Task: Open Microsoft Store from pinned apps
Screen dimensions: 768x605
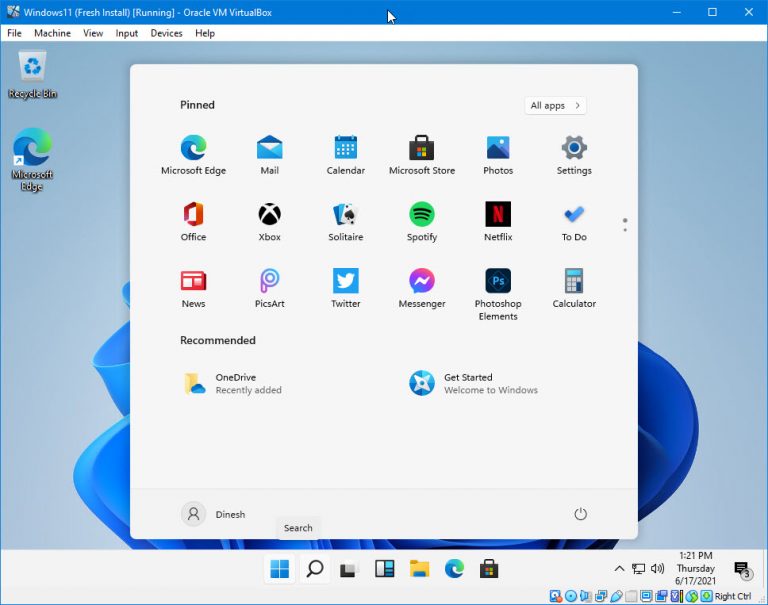Action: point(422,155)
